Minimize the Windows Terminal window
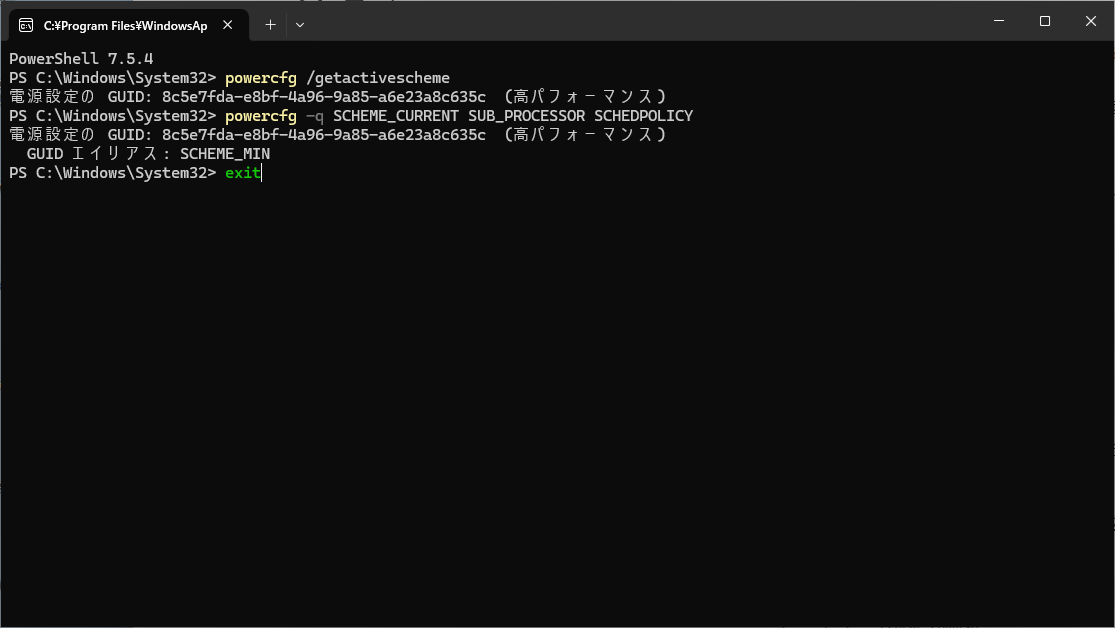Viewport: 1115px width, 628px height. point(998,21)
